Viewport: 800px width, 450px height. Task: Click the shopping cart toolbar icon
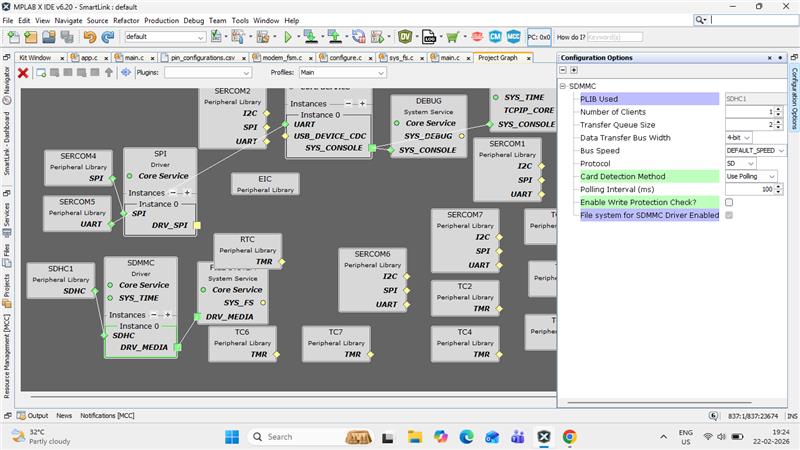(x=452, y=37)
